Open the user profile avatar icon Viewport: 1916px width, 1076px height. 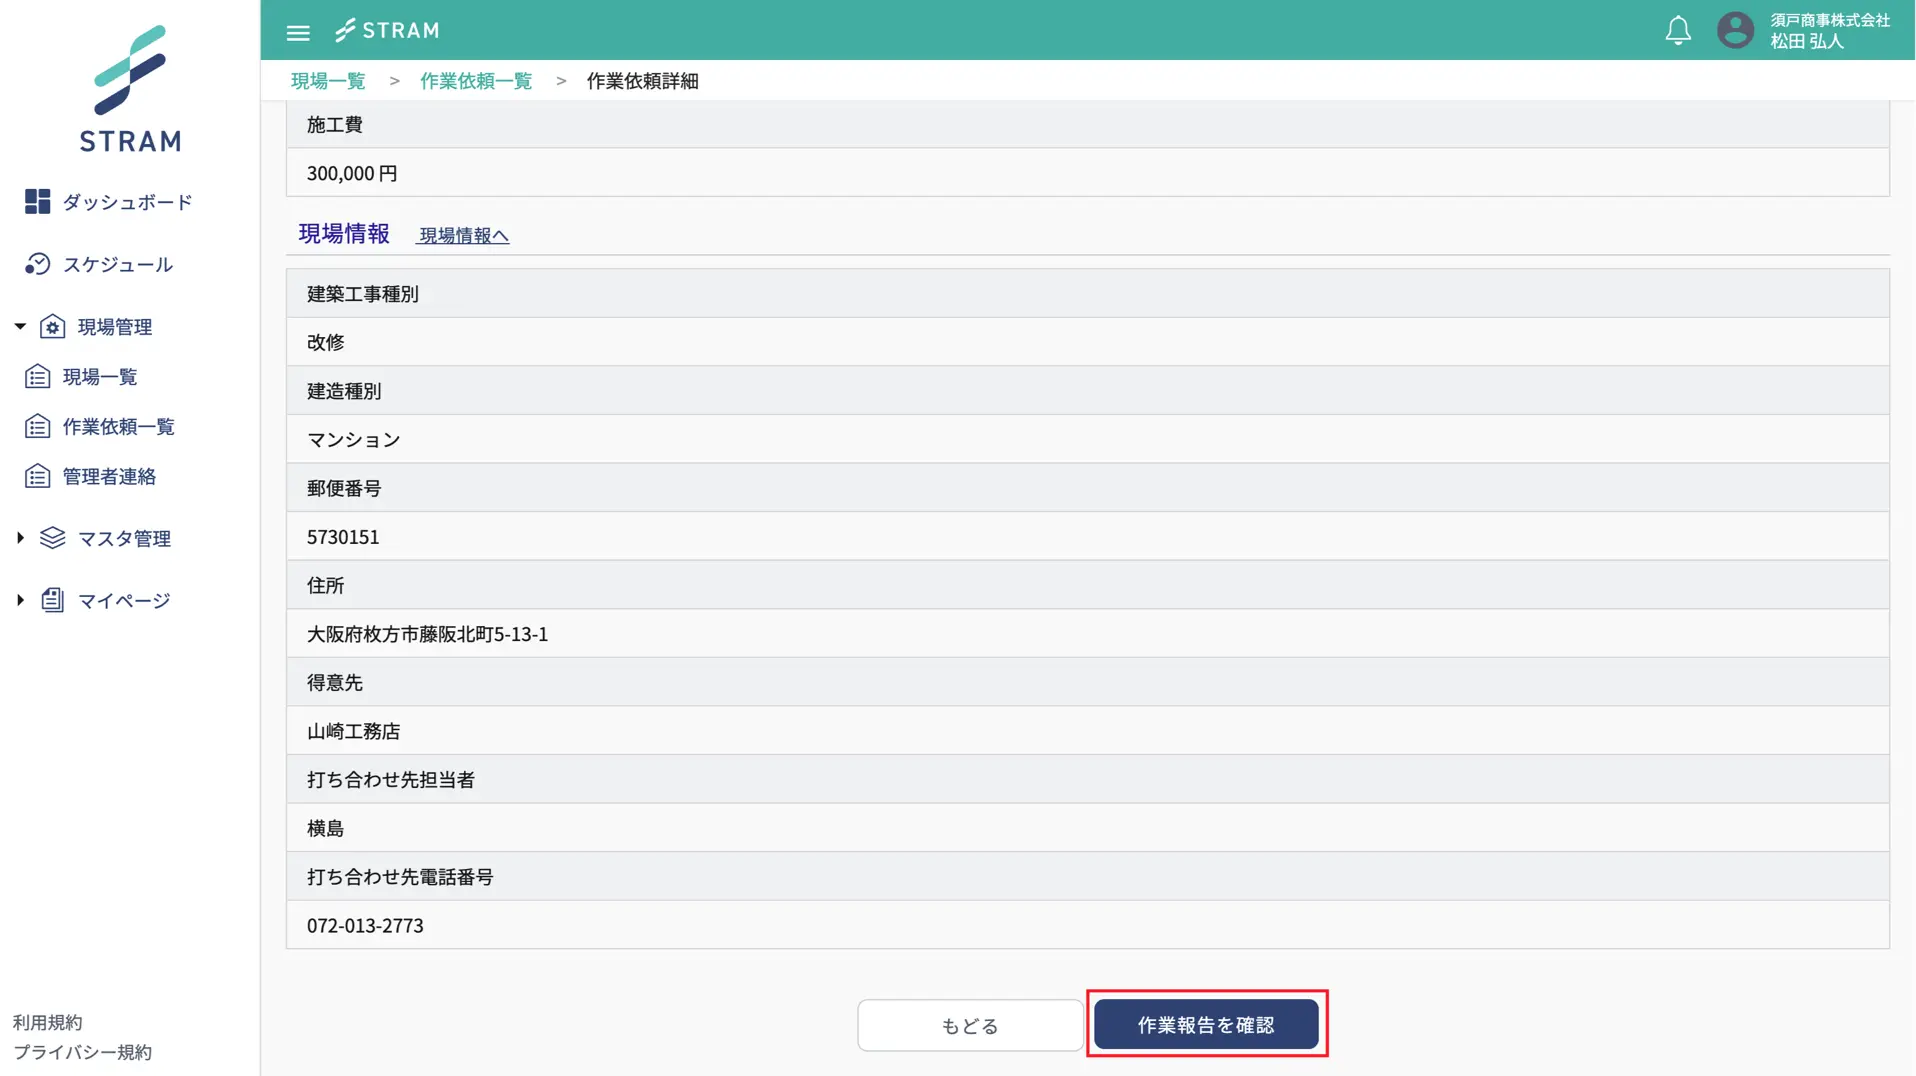coord(1735,30)
